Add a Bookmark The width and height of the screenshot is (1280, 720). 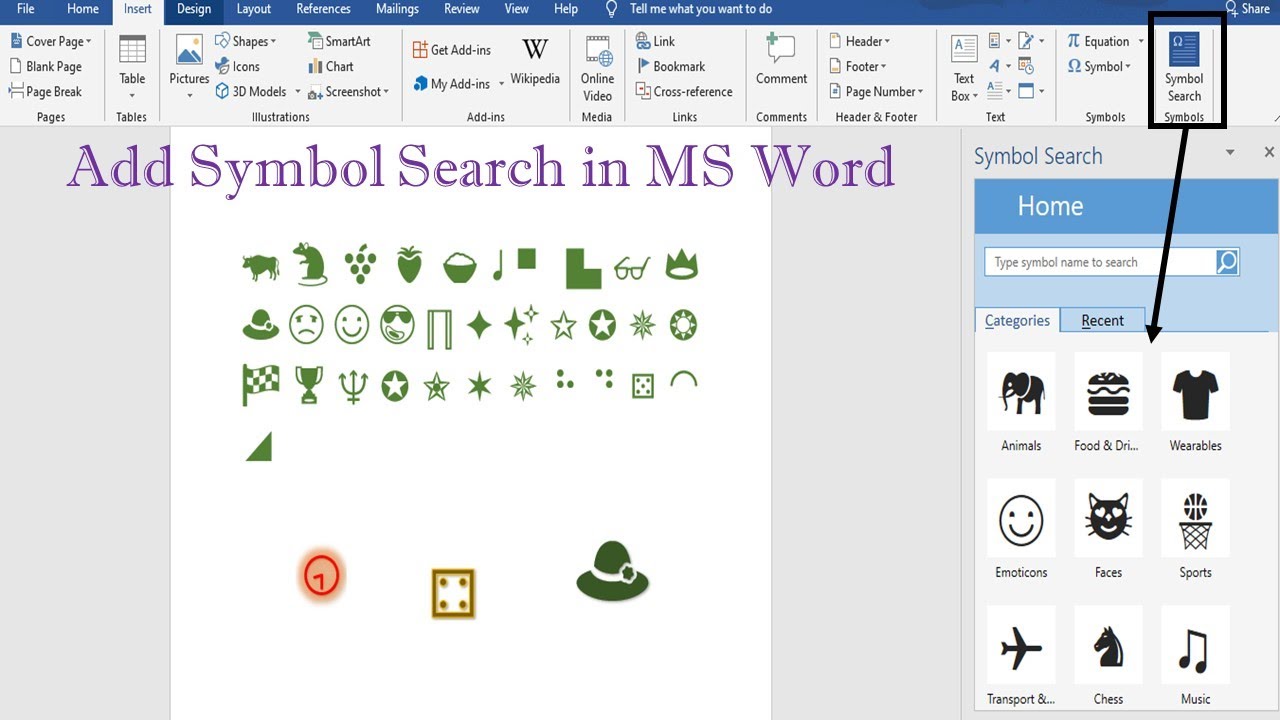point(671,66)
